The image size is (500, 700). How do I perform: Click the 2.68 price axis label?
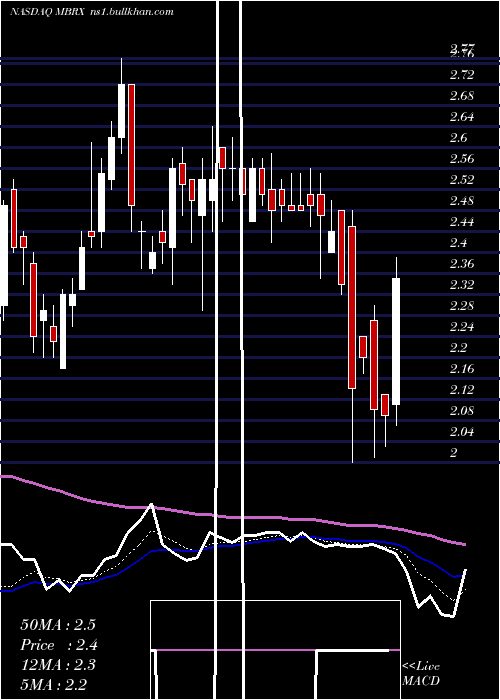coord(462,96)
